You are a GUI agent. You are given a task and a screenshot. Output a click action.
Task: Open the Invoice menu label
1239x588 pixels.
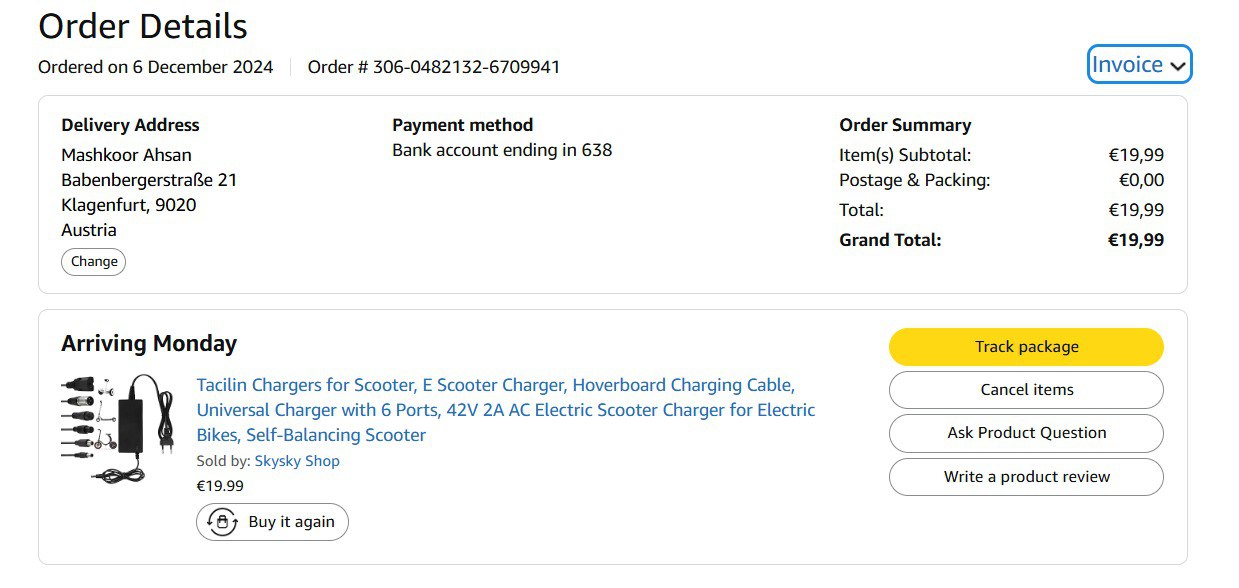(x=1127, y=65)
